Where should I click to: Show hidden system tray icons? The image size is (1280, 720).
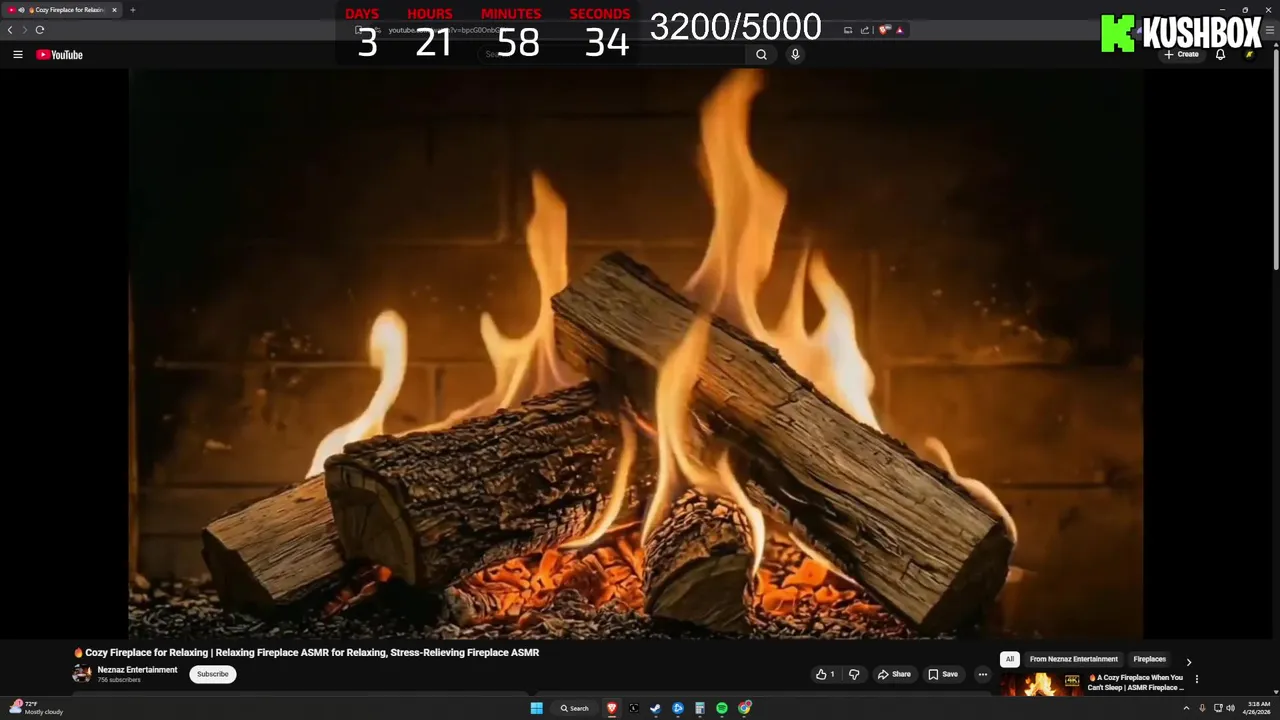click(1186, 708)
